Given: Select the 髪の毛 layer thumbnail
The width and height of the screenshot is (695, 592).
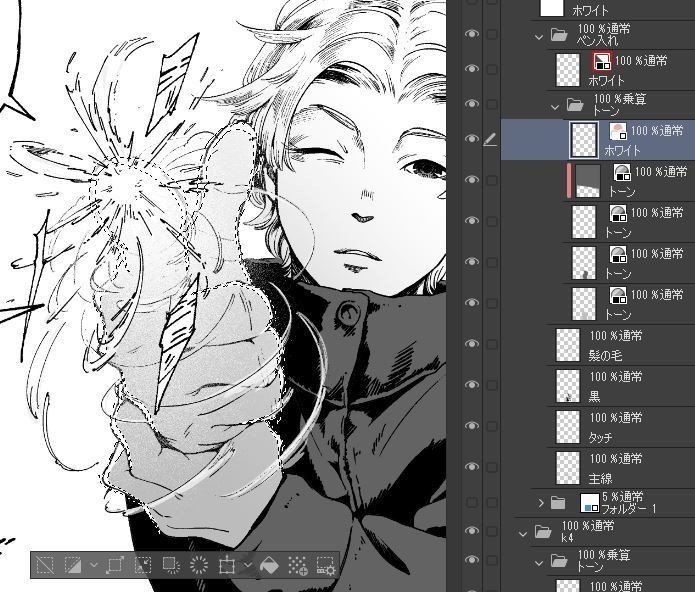Looking at the screenshot, I should click(568, 344).
